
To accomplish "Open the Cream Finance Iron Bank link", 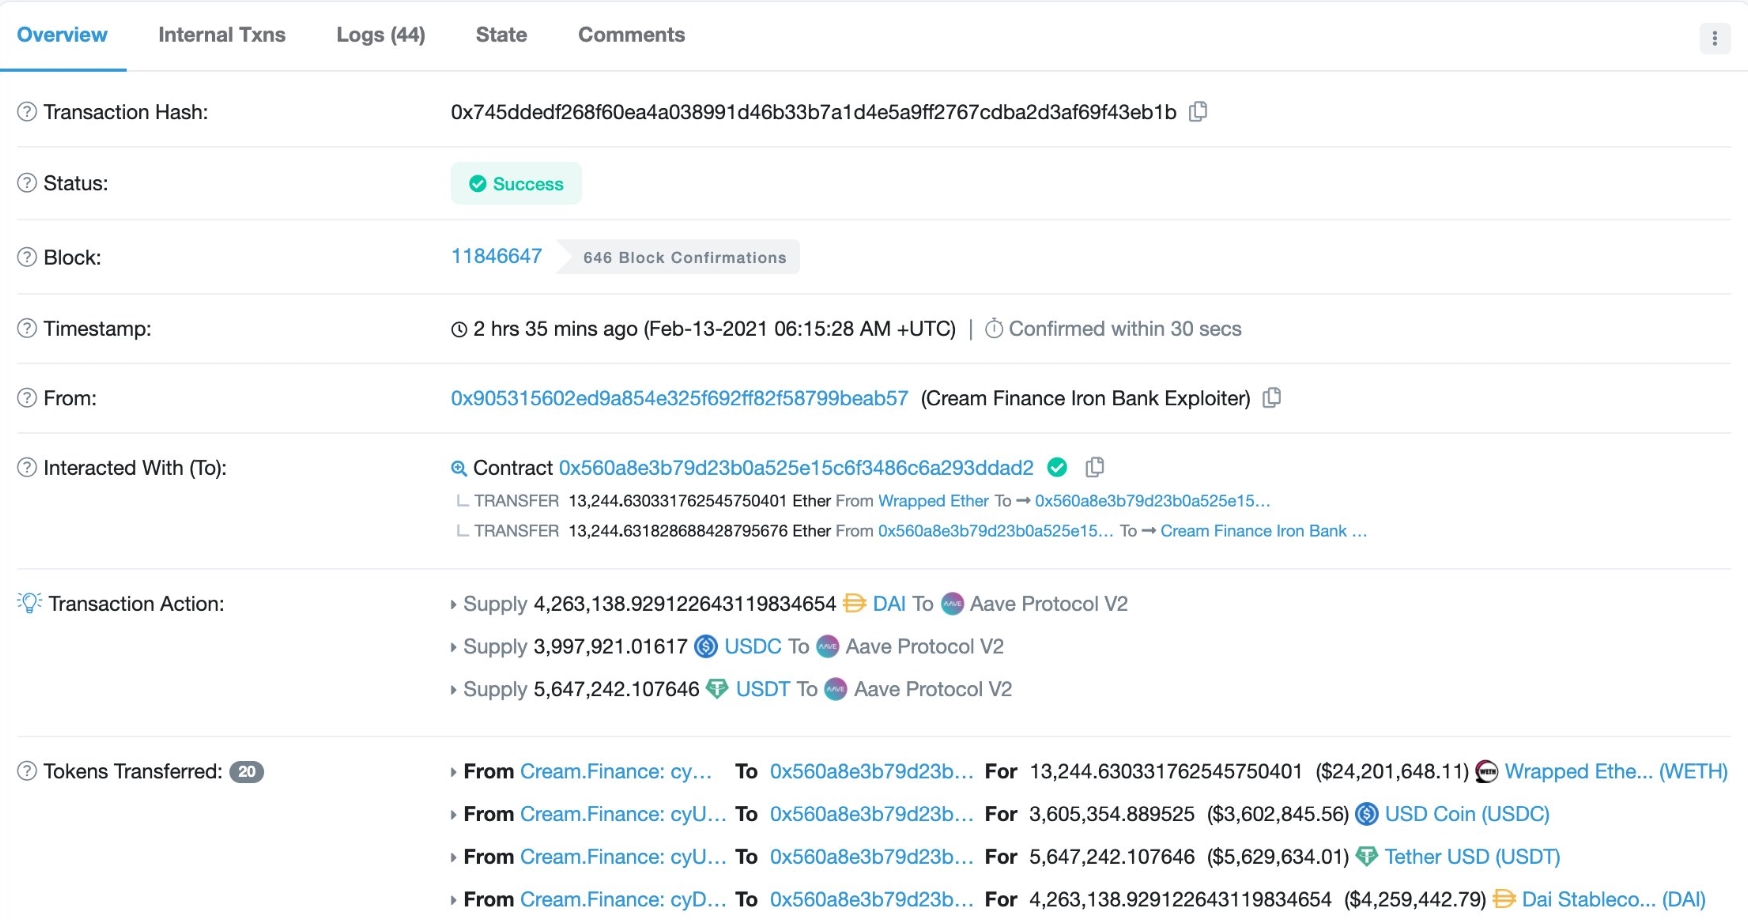I will (x=1264, y=531).
